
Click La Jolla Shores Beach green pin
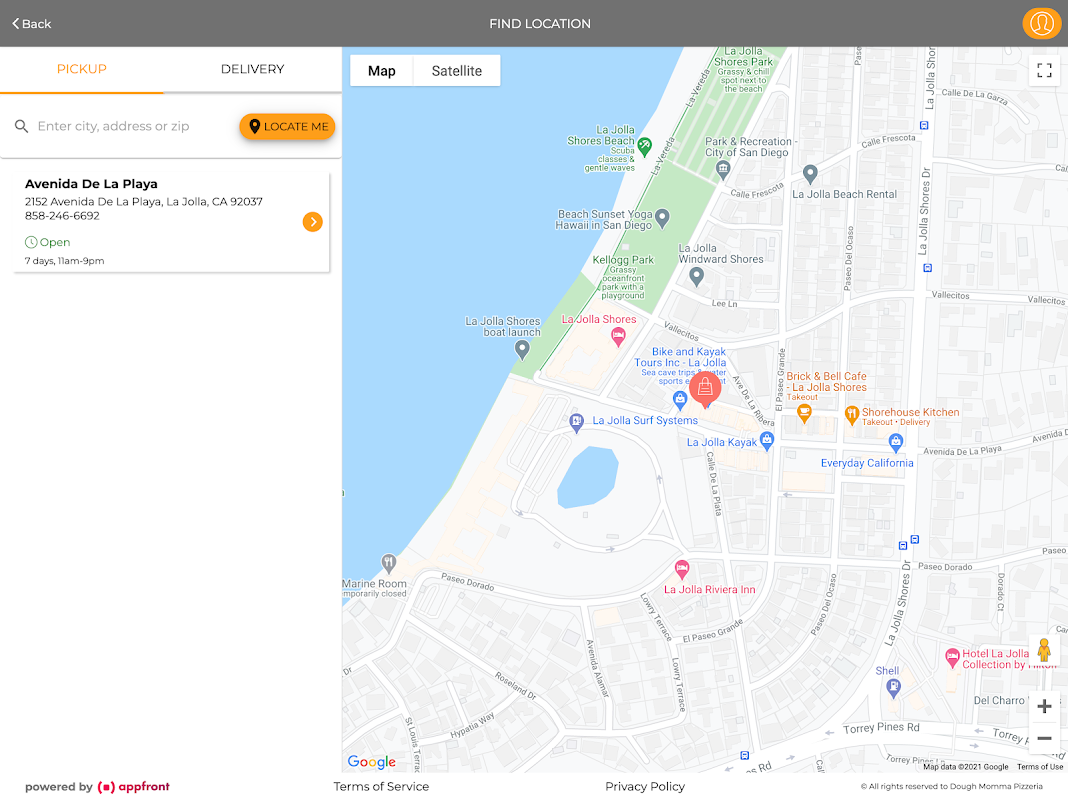[x=644, y=146]
